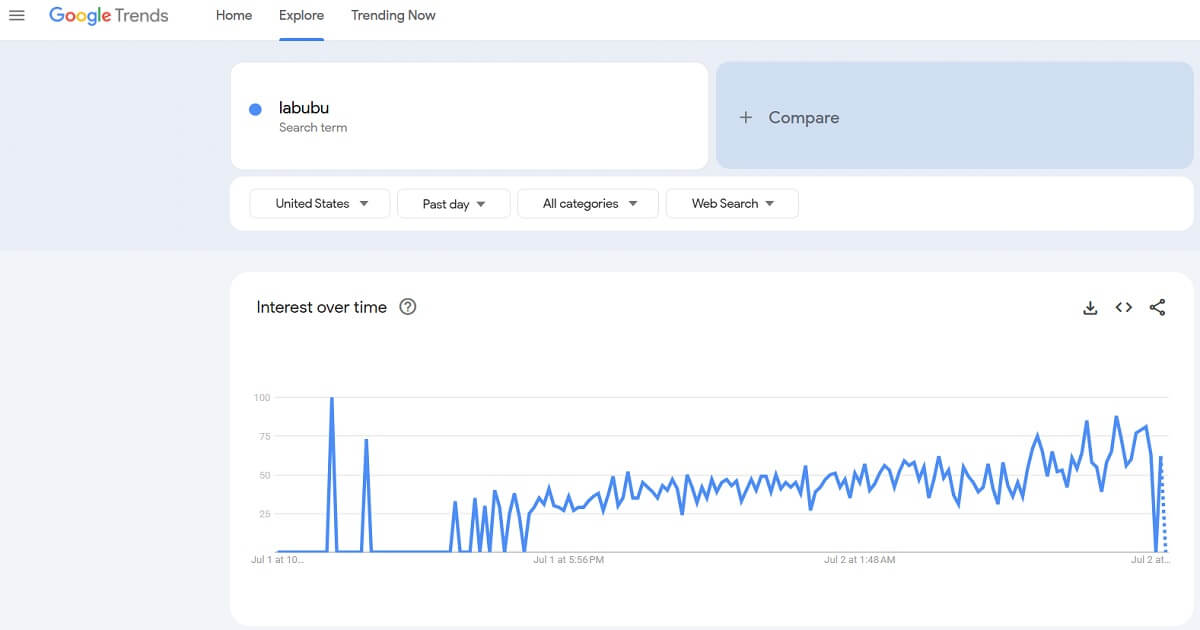Screen dimensions: 1200x630
Task: Click the 75 y-axis value
Action: (264, 436)
